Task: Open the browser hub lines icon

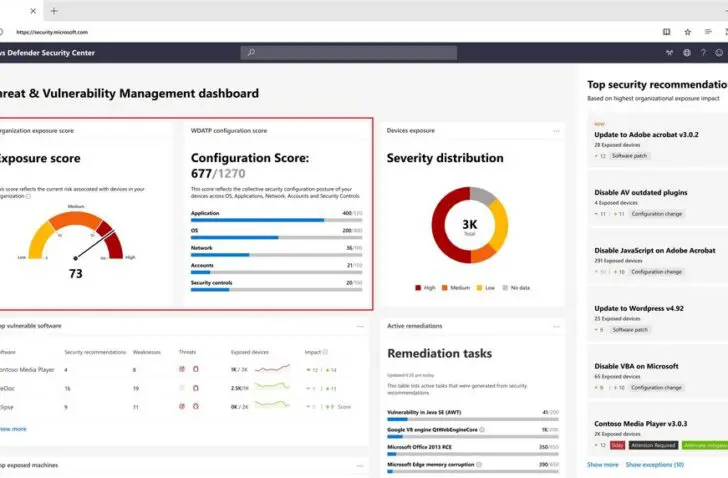Action: 708,32
